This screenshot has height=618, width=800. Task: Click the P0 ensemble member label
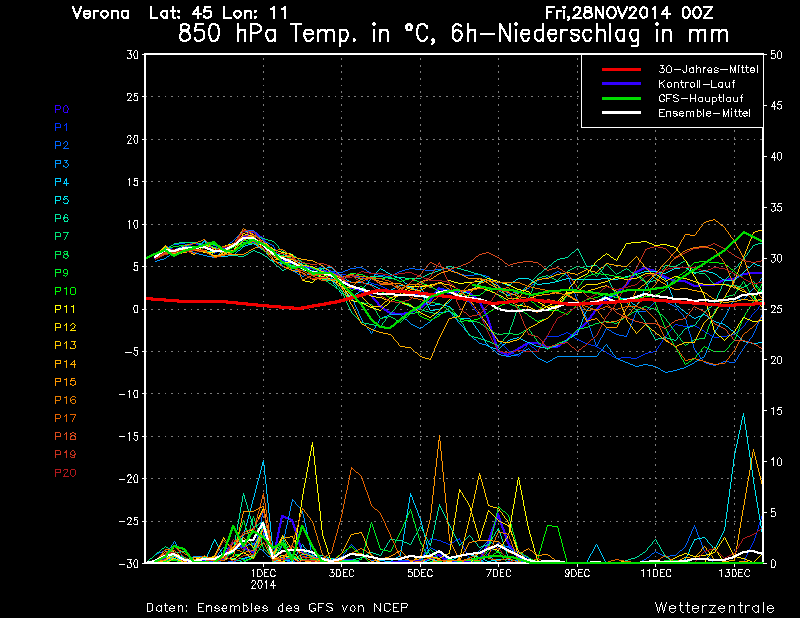pyautogui.click(x=61, y=109)
